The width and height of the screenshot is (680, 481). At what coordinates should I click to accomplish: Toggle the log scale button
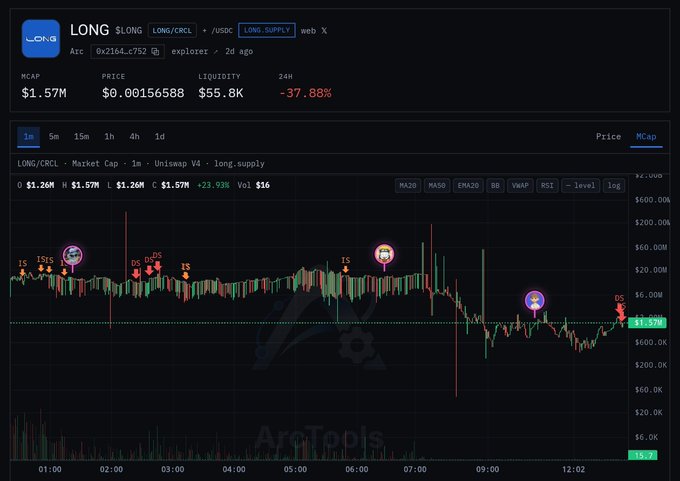click(614, 186)
